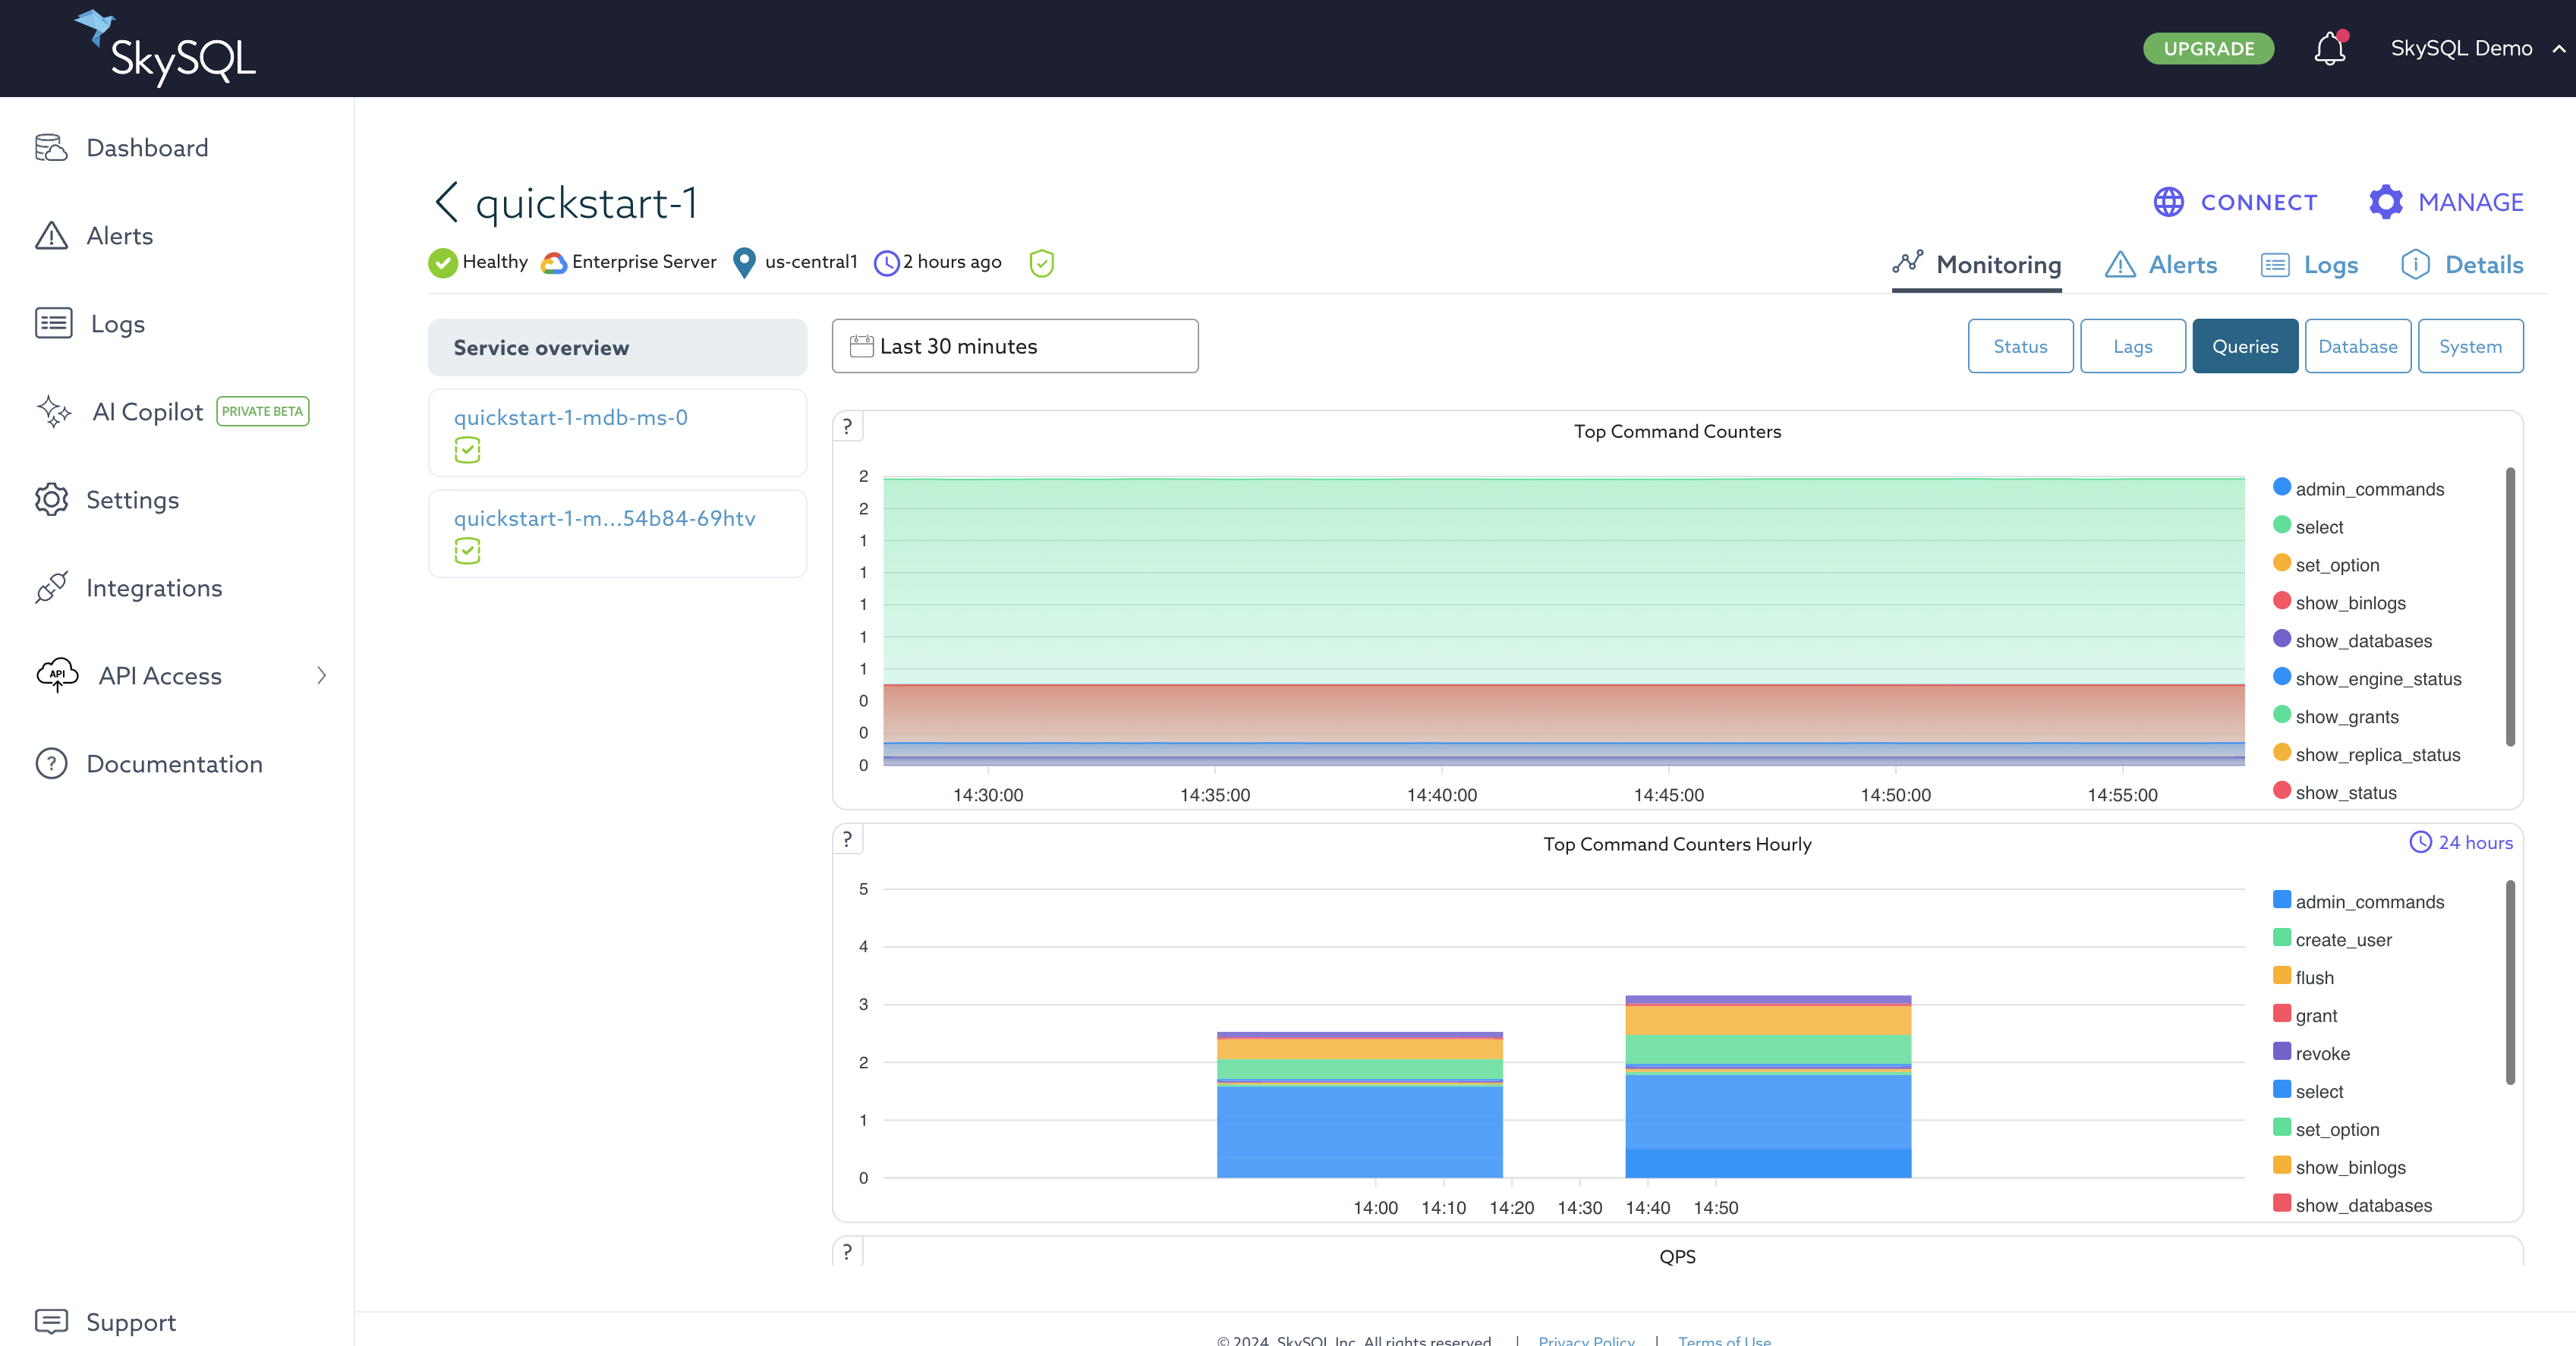Go back using the arrow beside quickstart-1

tap(446, 202)
